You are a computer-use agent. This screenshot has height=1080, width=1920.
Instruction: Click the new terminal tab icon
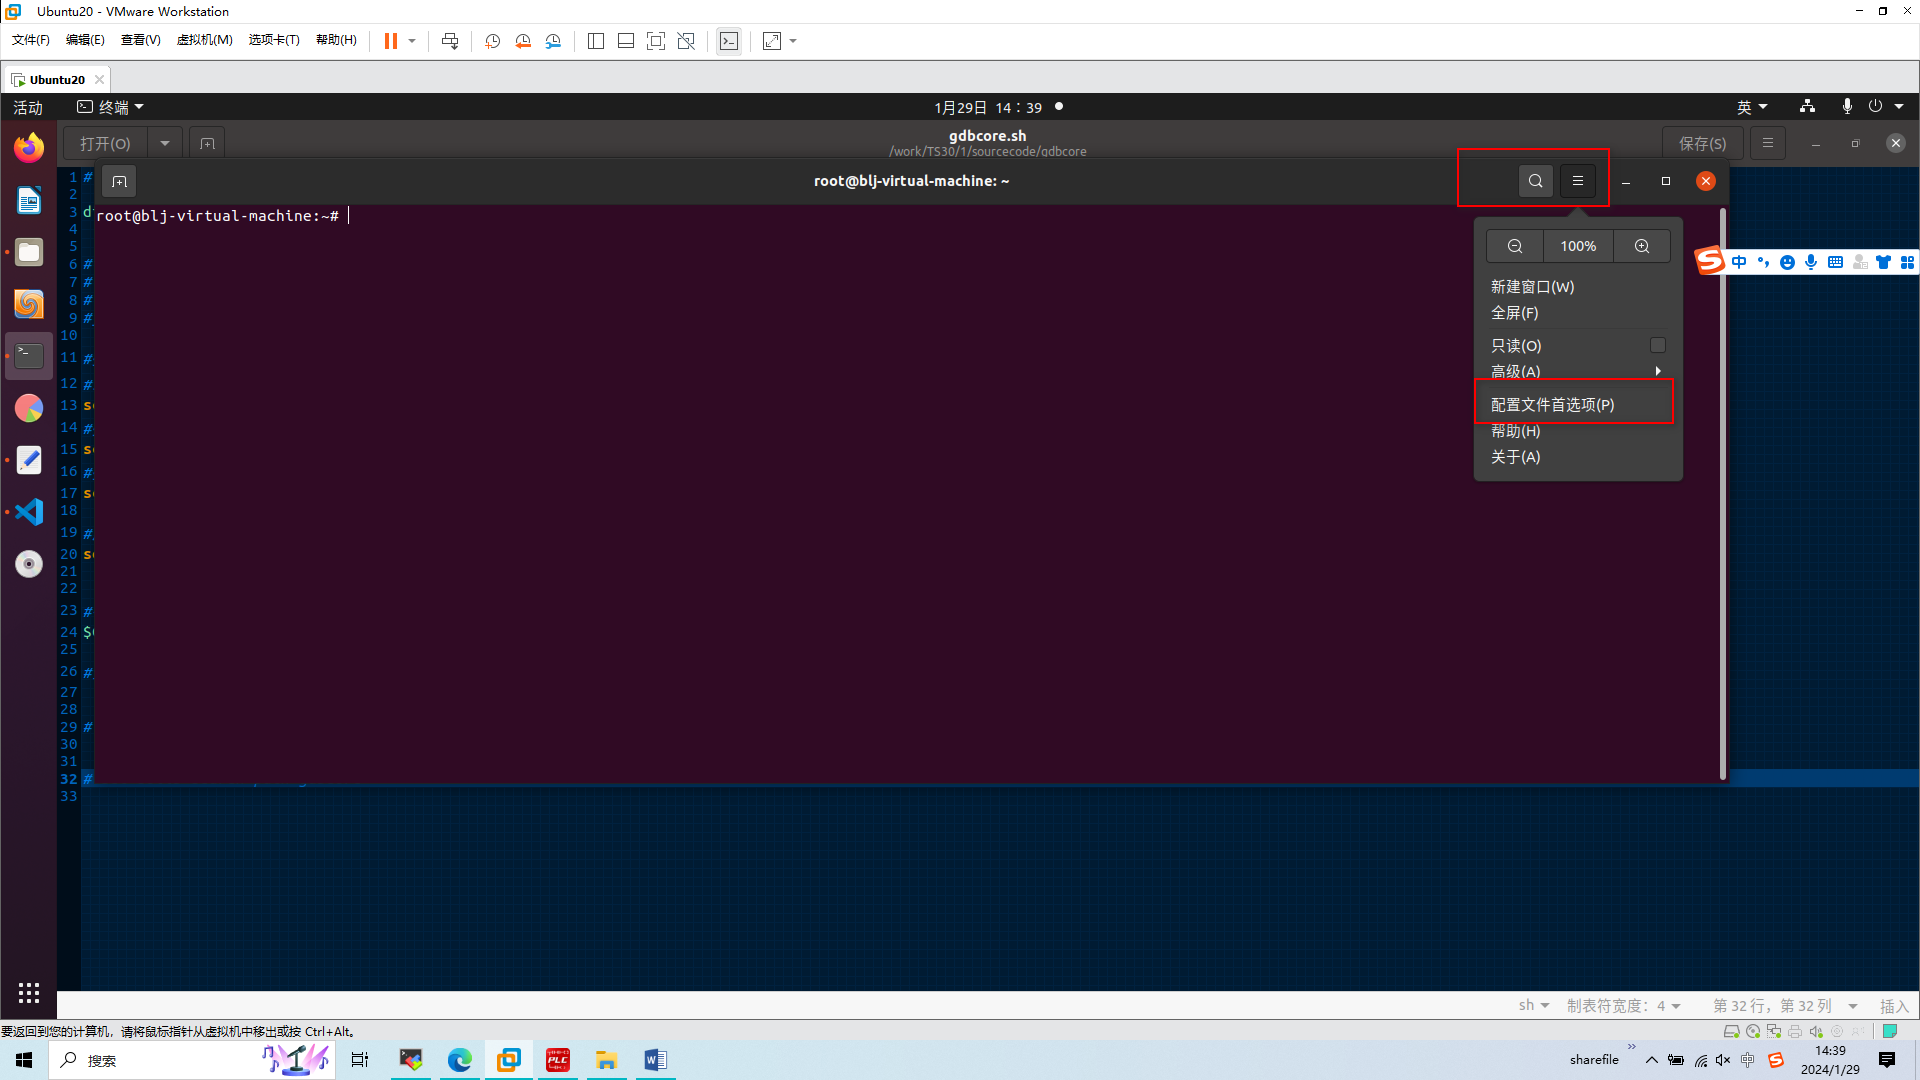[119, 181]
